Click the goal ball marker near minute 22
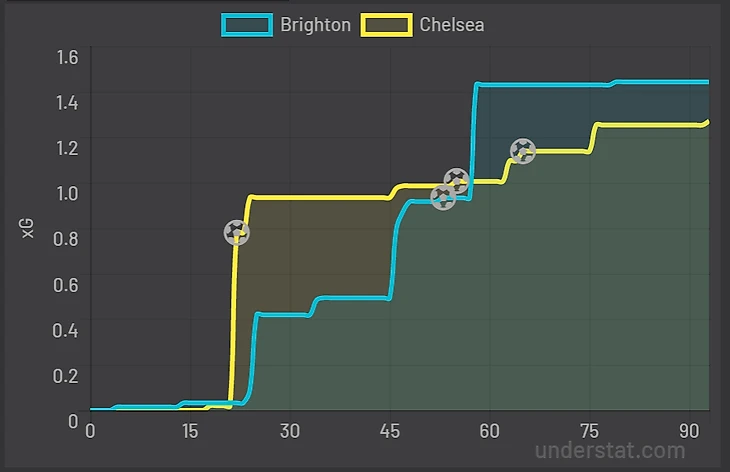 pyautogui.click(x=237, y=233)
